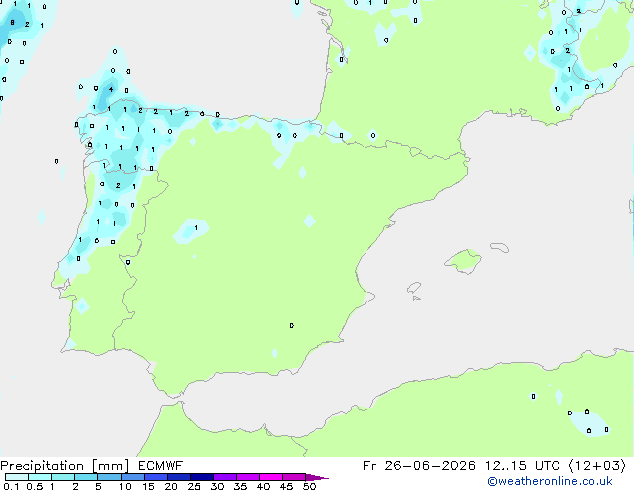Click the 25 to 30 mm dark blue swatch
Image resolution: width=634 pixels, height=490 pixels.
click(x=202, y=477)
